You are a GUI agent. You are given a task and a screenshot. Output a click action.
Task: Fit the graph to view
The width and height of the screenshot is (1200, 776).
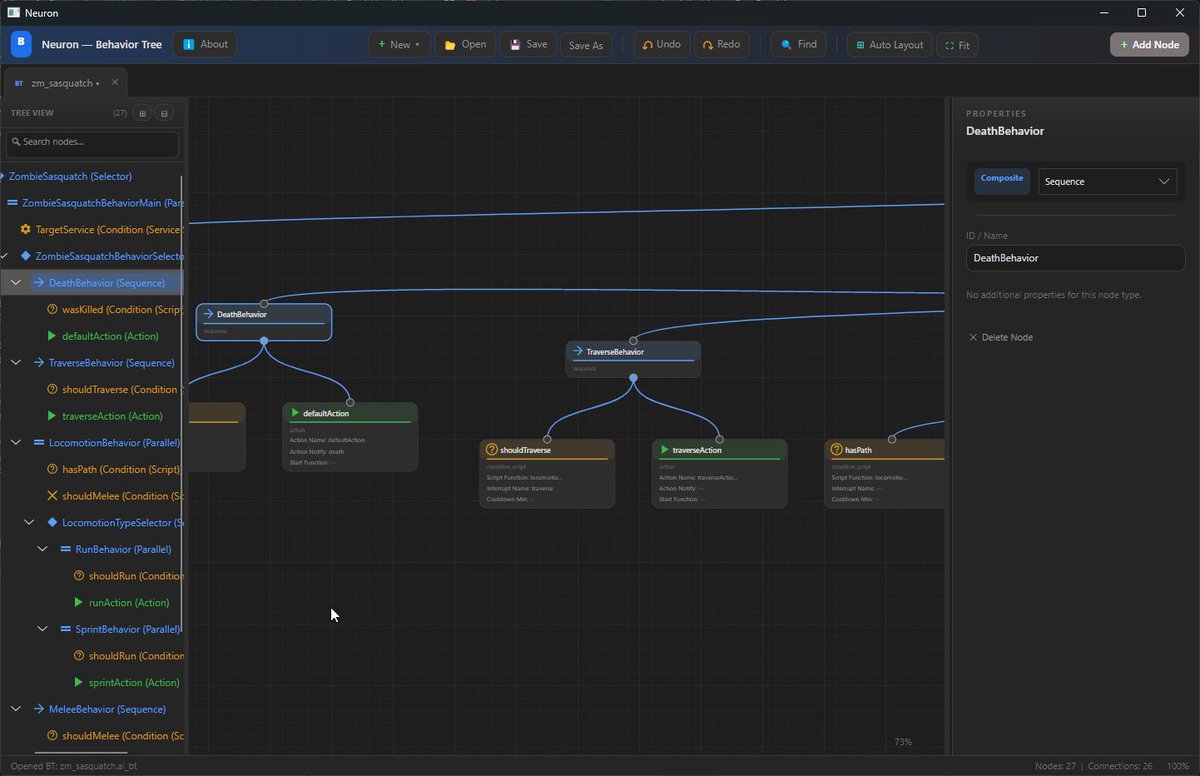957,45
